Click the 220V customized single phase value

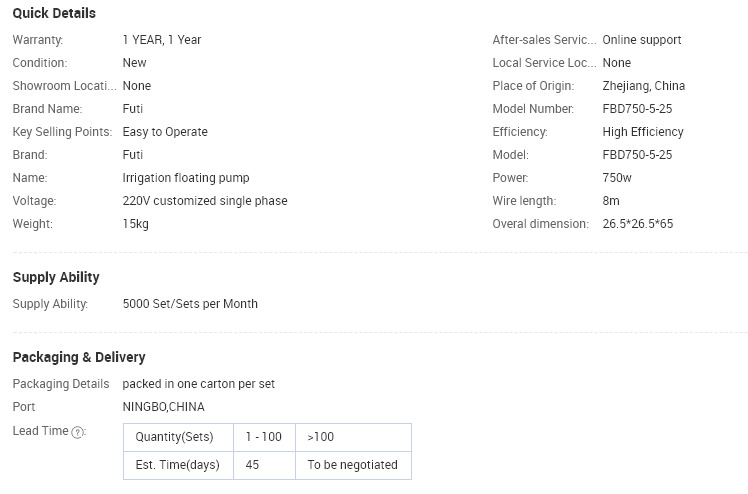[x=205, y=201]
